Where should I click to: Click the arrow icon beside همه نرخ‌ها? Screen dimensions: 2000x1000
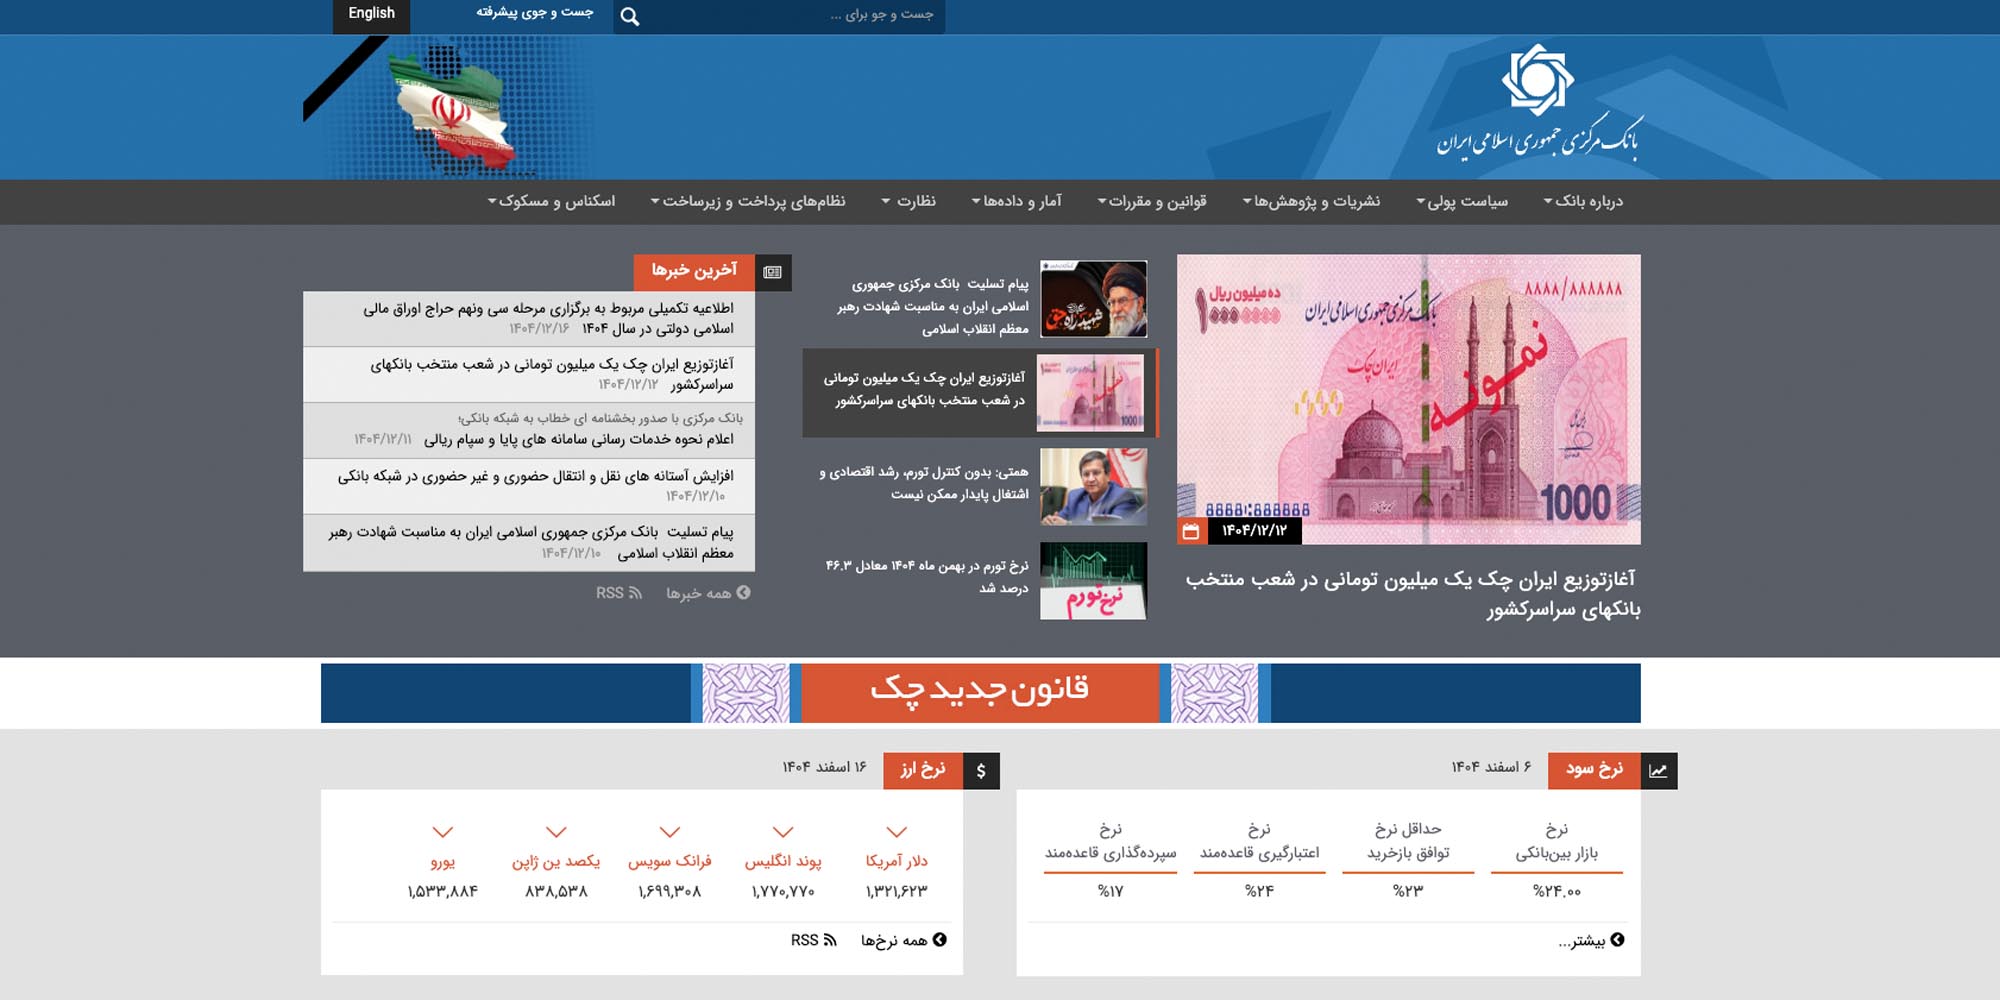coord(939,940)
